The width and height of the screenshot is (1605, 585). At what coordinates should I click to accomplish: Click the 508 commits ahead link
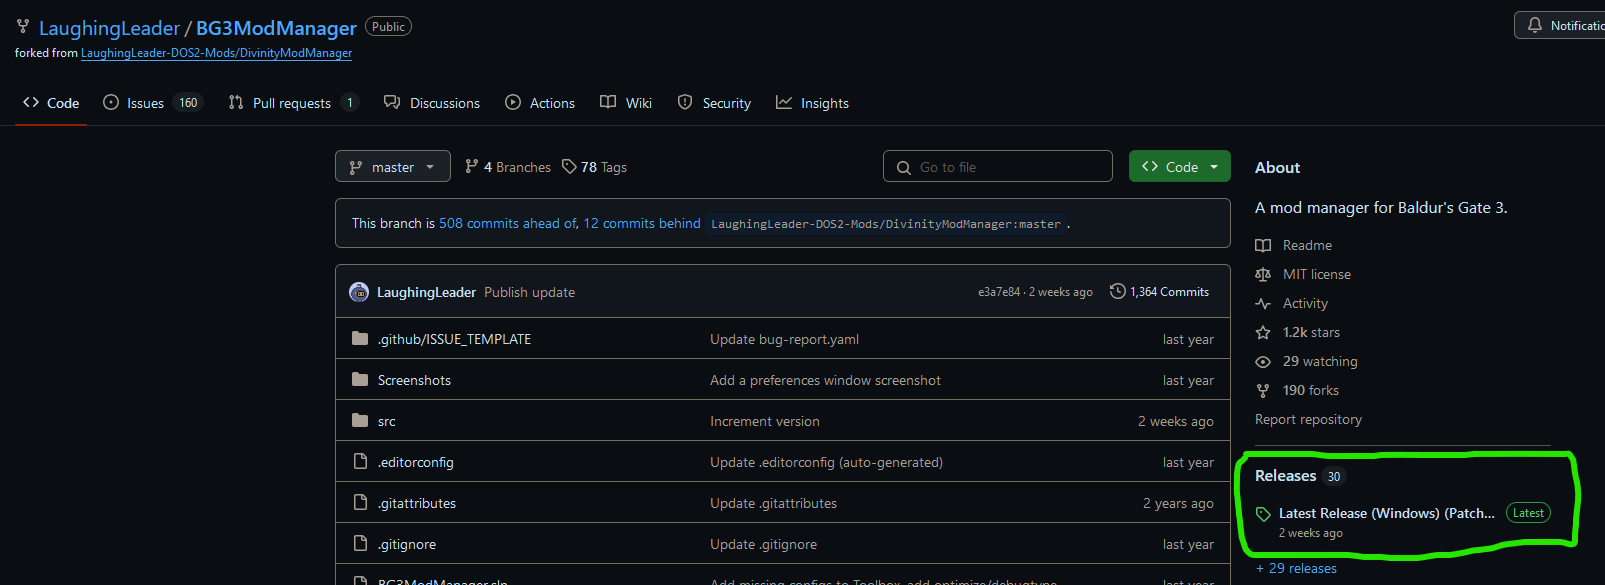click(x=507, y=223)
